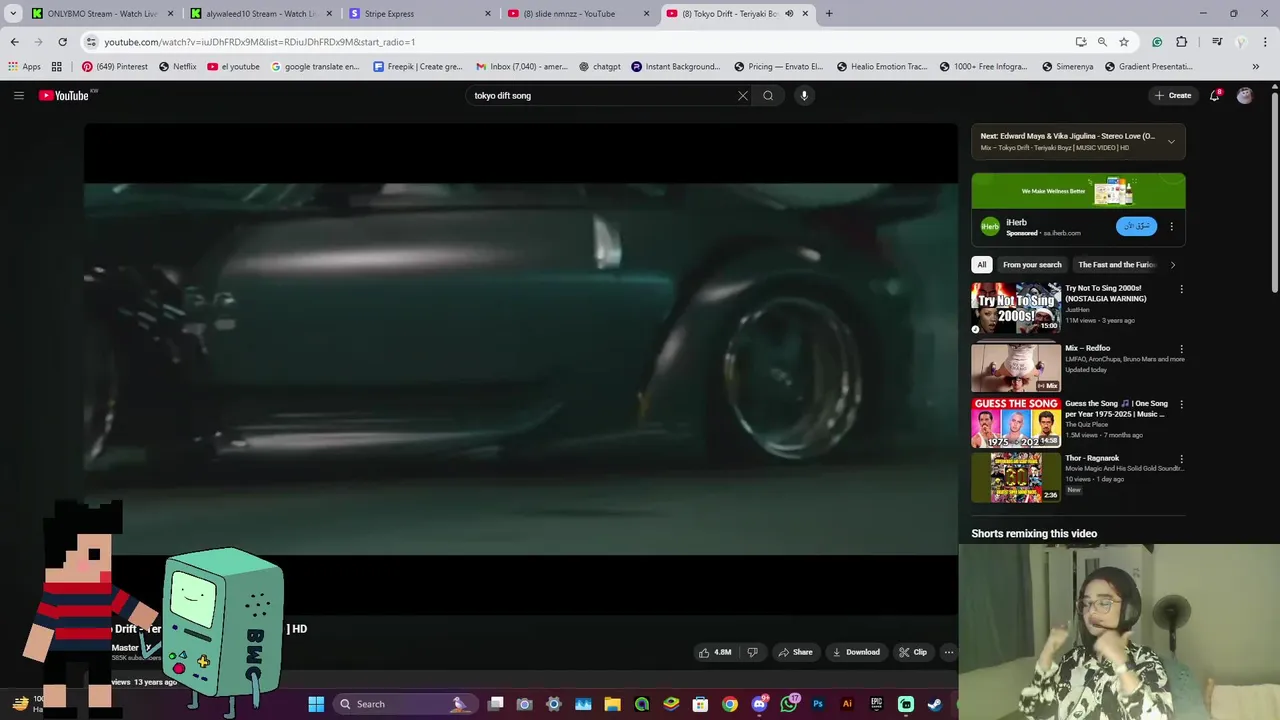This screenshot has height=720, width=1280.
Task: Open Steam from the taskbar
Action: pos(934,704)
